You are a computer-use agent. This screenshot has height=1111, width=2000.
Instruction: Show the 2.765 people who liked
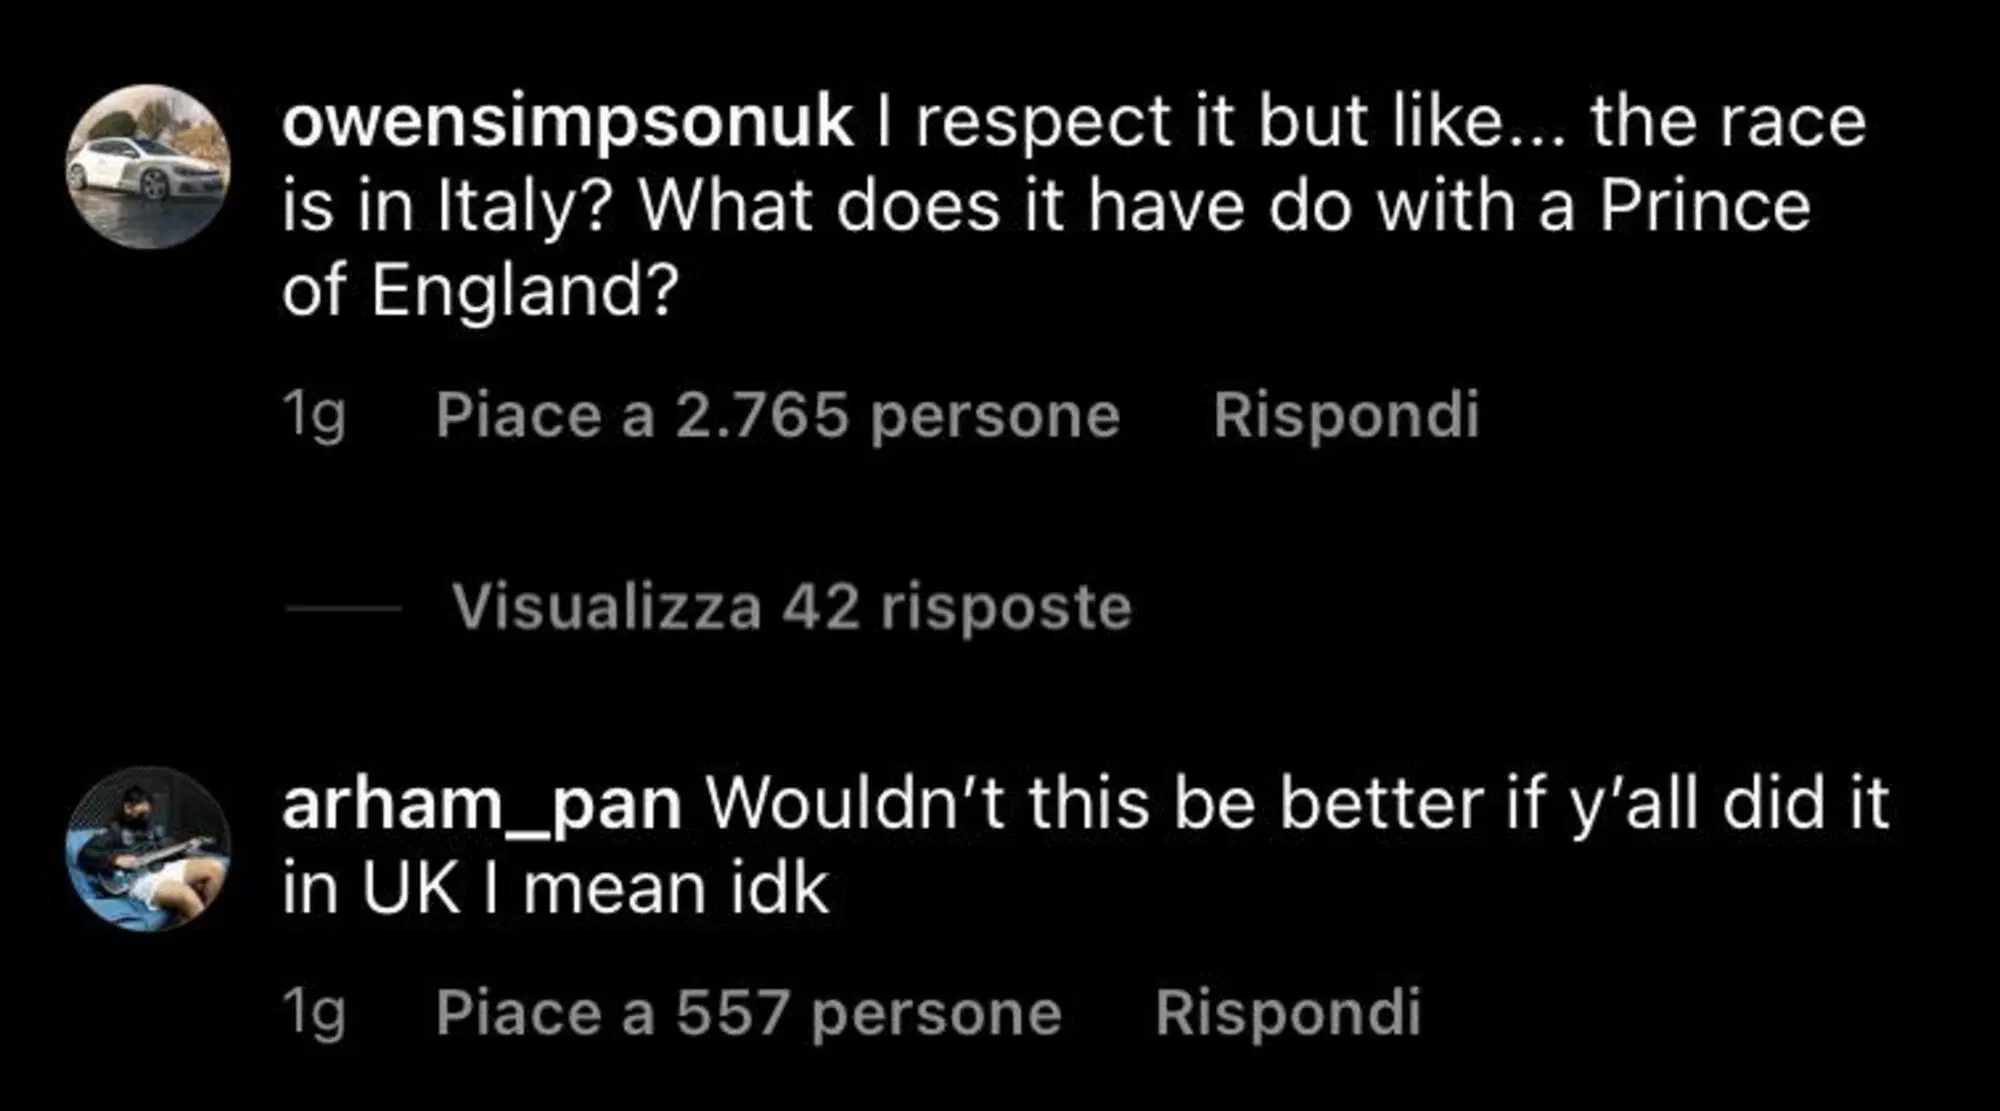[x=777, y=414]
